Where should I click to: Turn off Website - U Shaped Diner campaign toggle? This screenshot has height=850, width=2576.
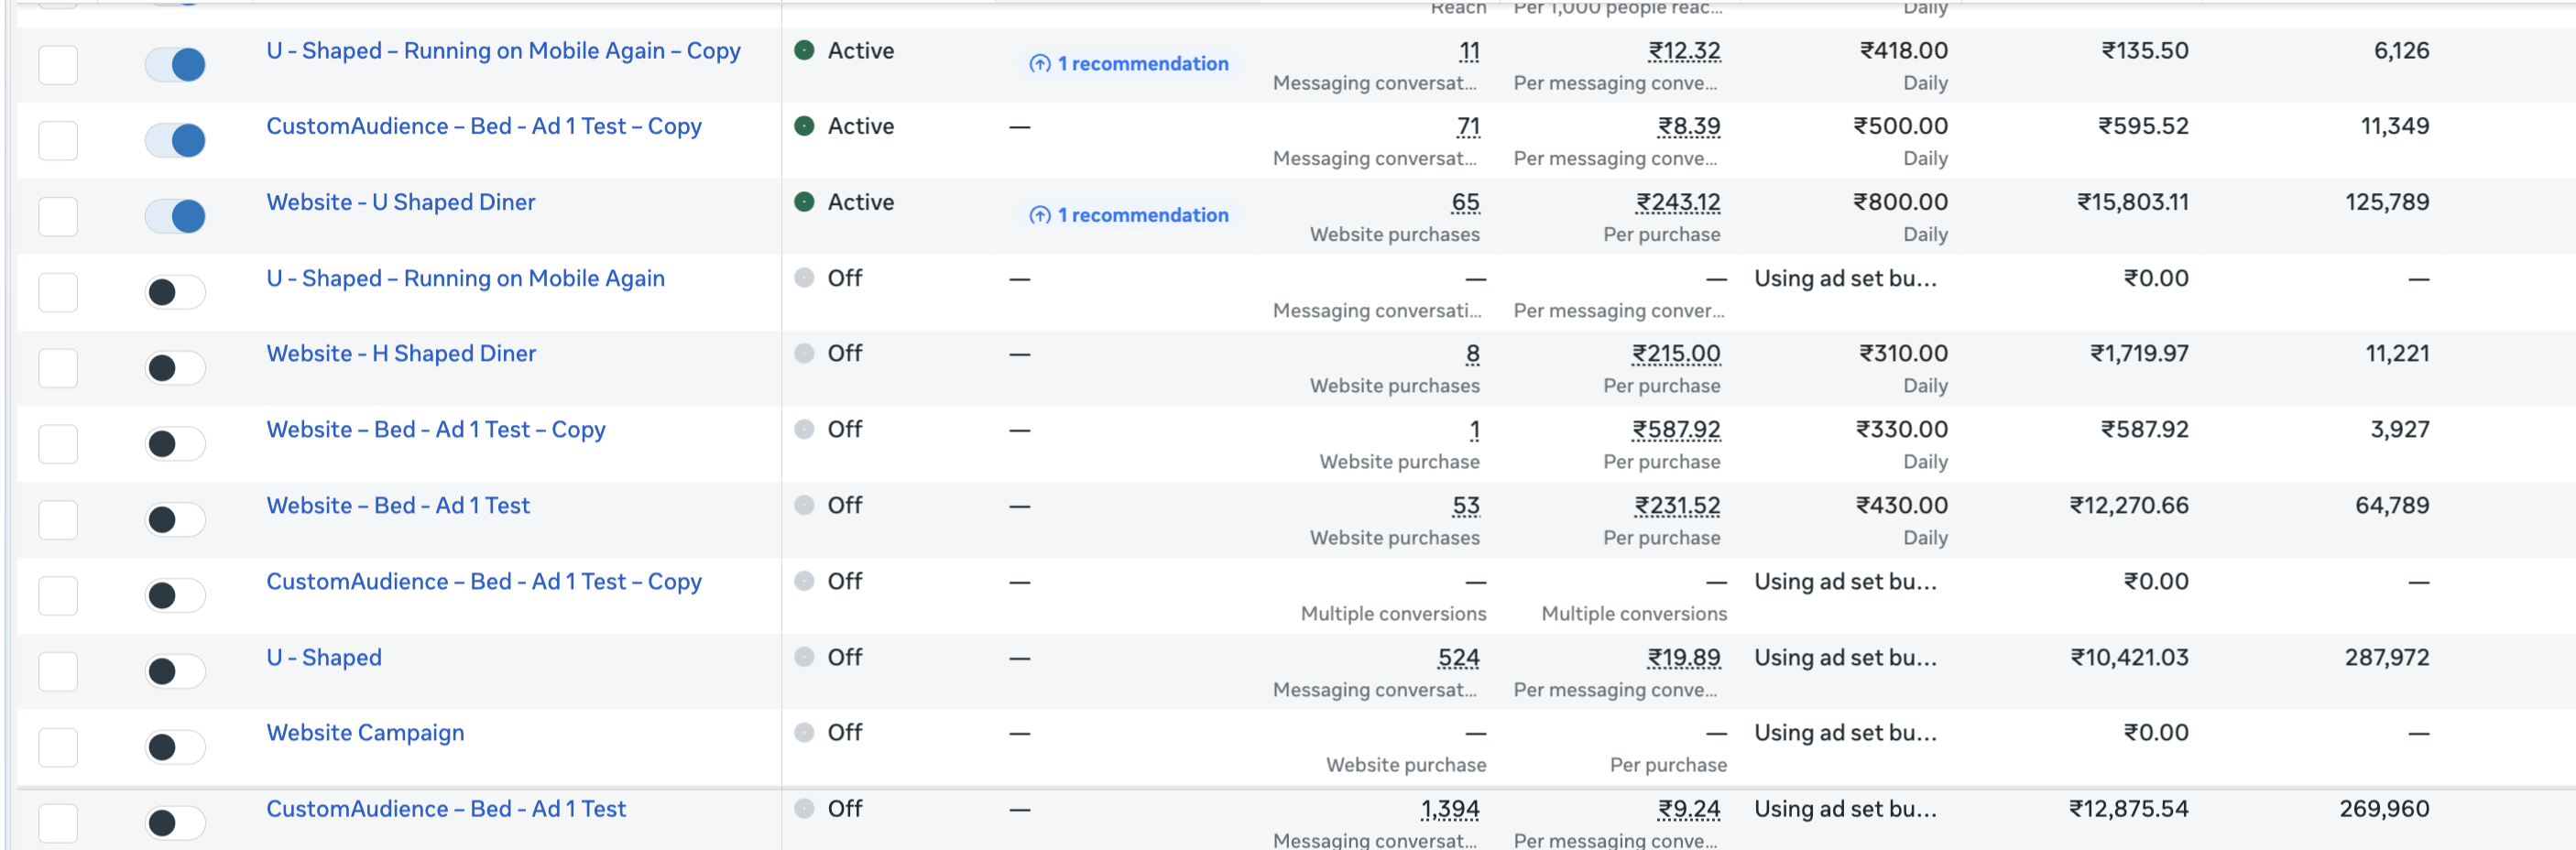(176, 216)
